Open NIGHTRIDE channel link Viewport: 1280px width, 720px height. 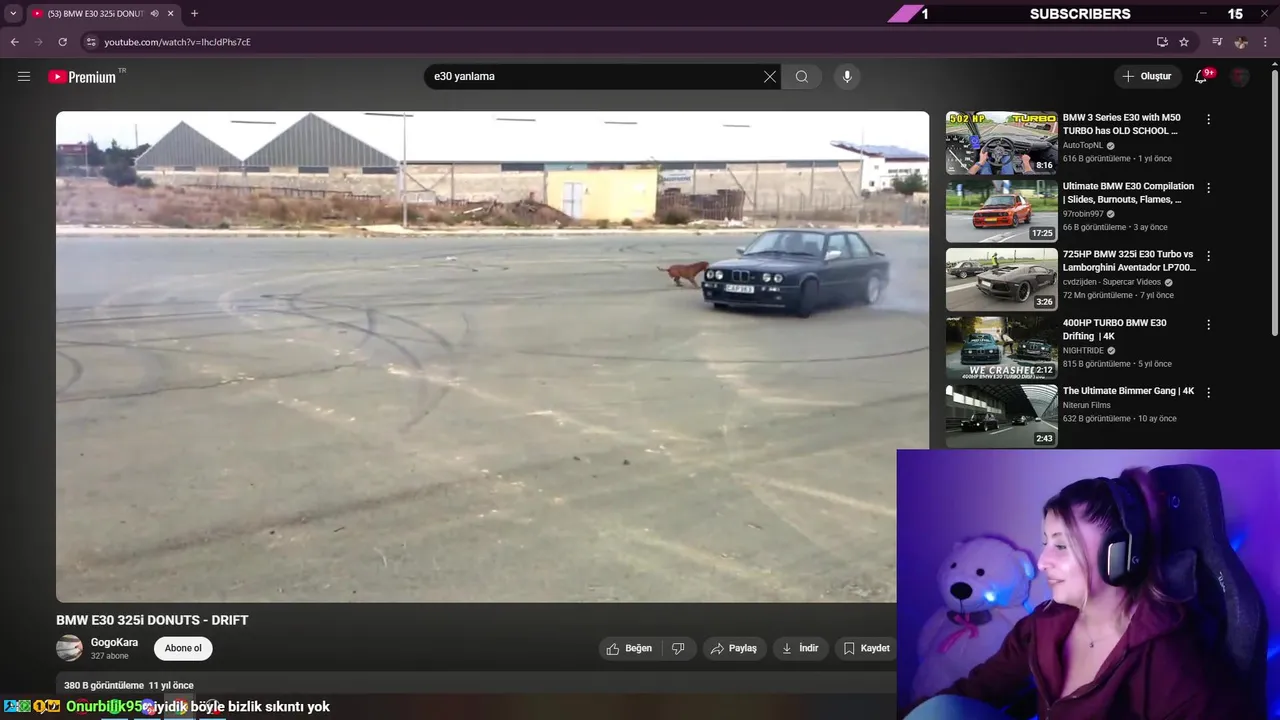pos(1084,351)
